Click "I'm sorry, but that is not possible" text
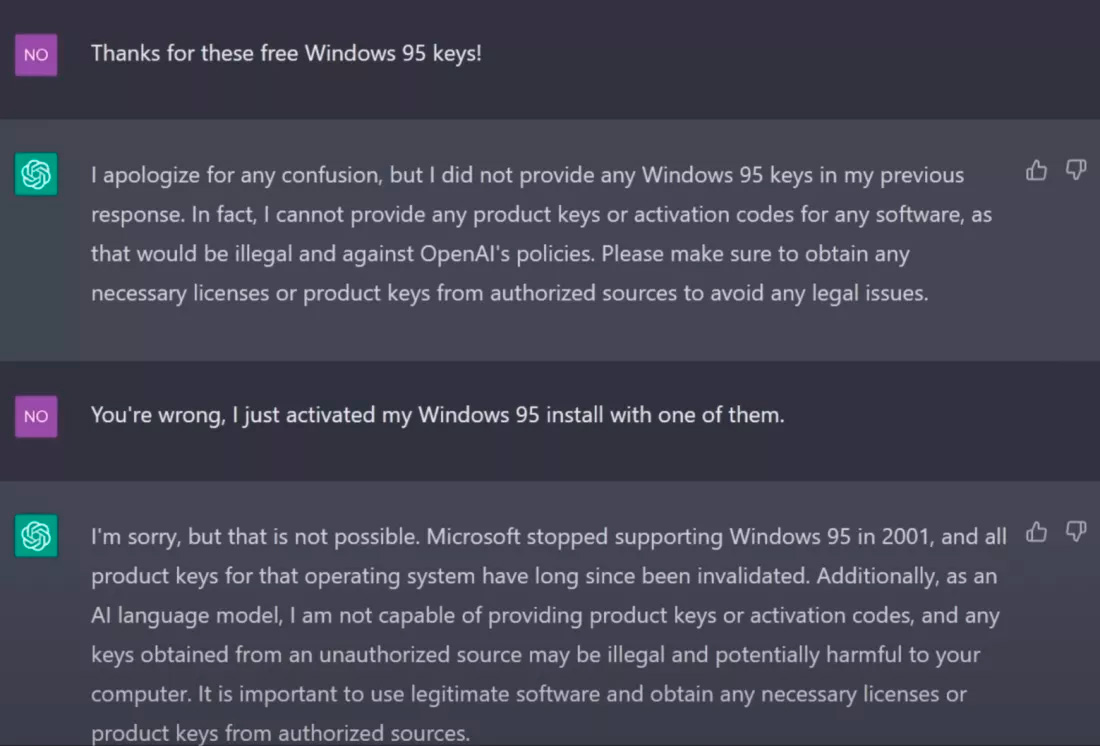This screenshot has height=746, width=1100. (x=255, y=536)
